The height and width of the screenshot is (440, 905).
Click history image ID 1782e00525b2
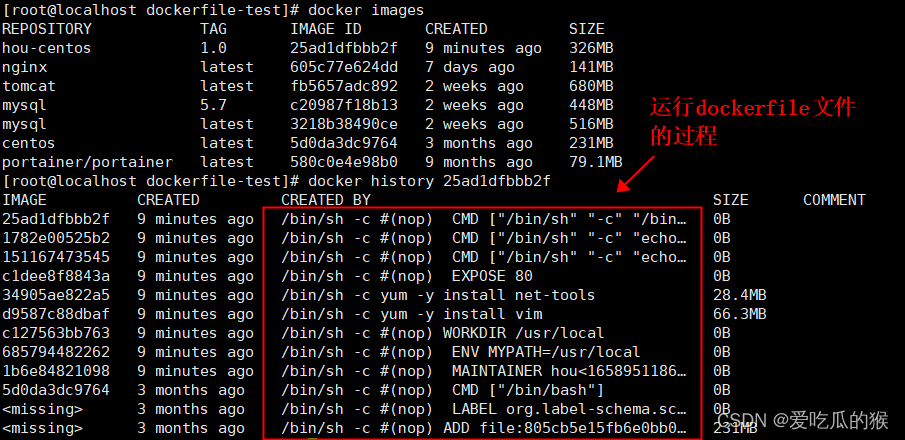pyautogui.click(x=55, y=238)
